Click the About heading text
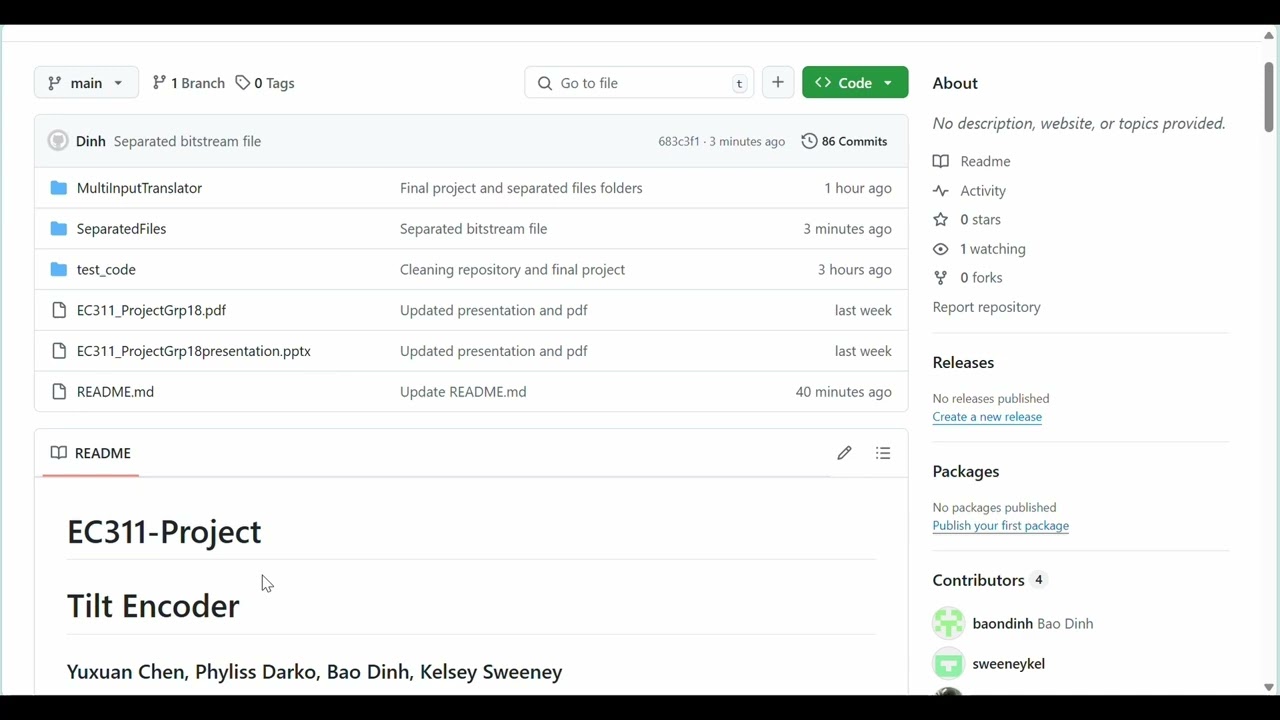Viewport: 1280px width, 720px height. (955, 83)
